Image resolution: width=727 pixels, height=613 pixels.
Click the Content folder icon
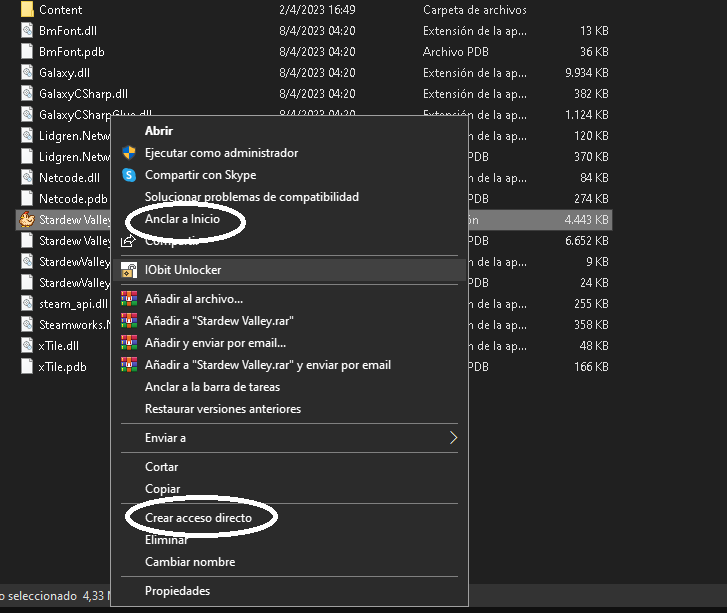pyautogui.click(x=27, y=9)
